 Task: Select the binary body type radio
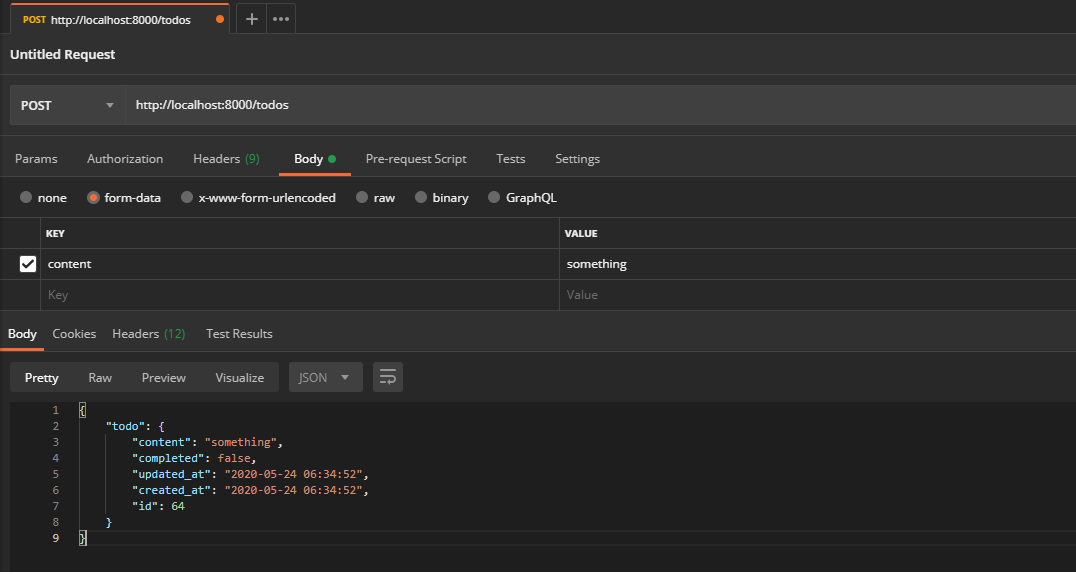421,198
